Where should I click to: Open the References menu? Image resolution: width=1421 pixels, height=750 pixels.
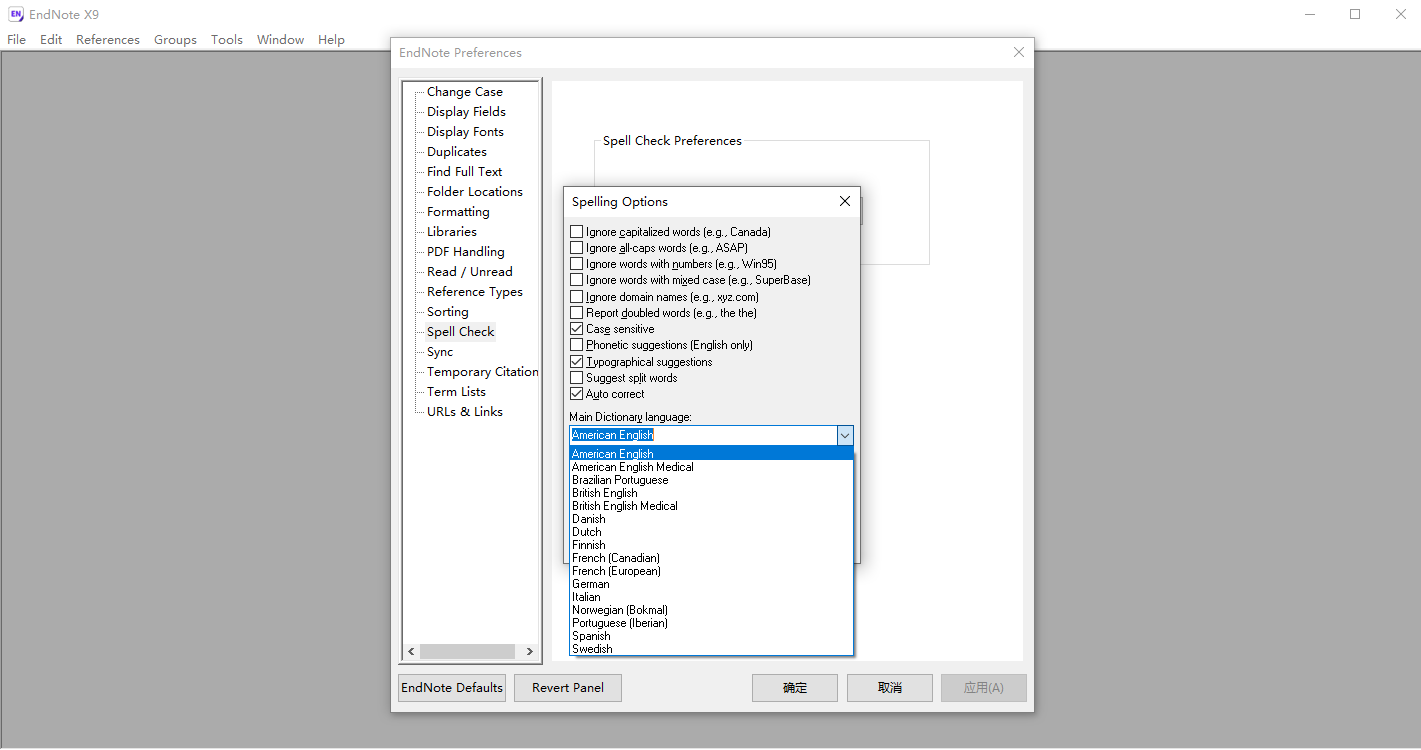click(x=108, y=40)
